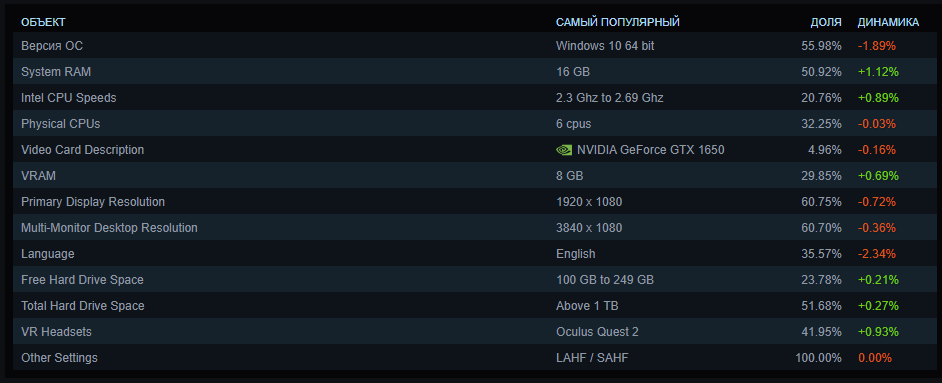
Task: Expand the Версия ОС row
Action: coord(470,46)
